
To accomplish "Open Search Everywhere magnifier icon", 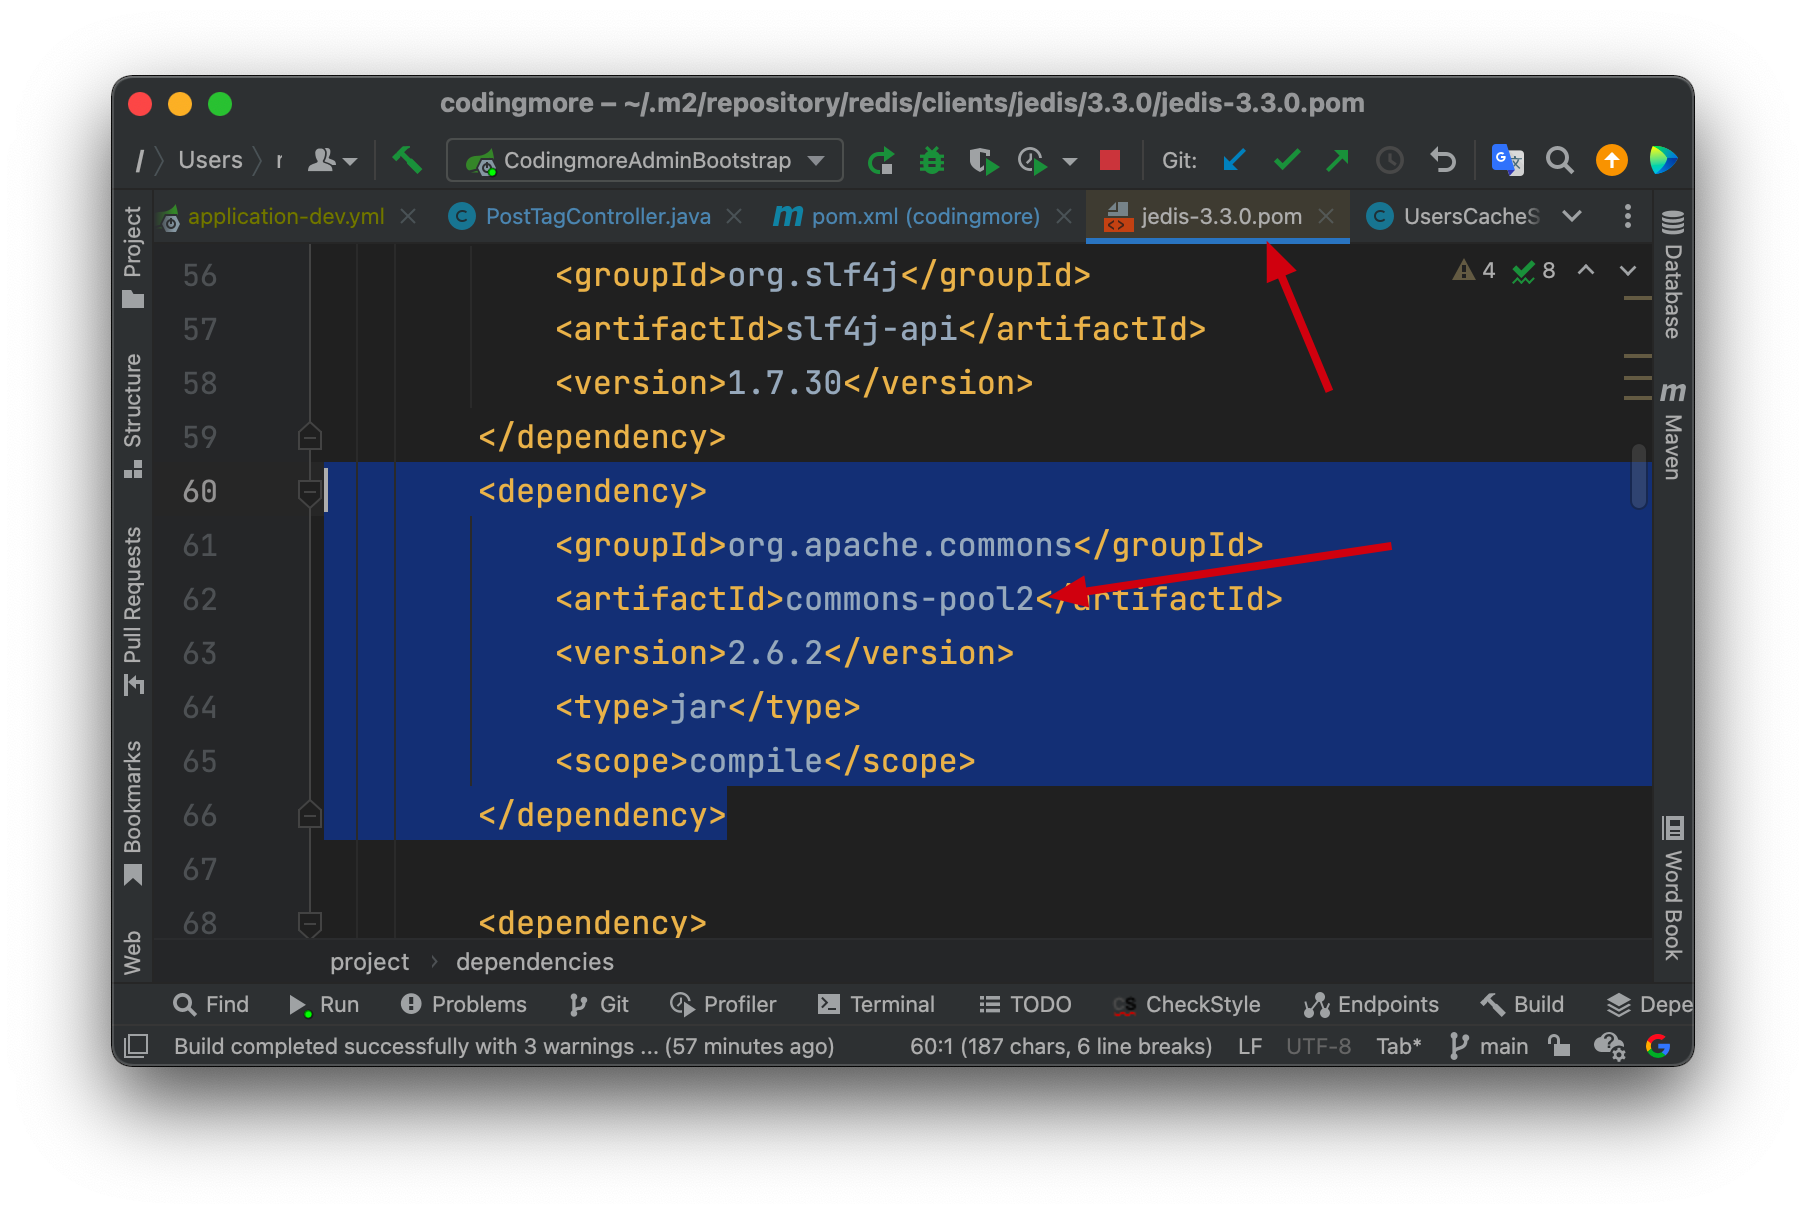I will (x=1559, y=160).
